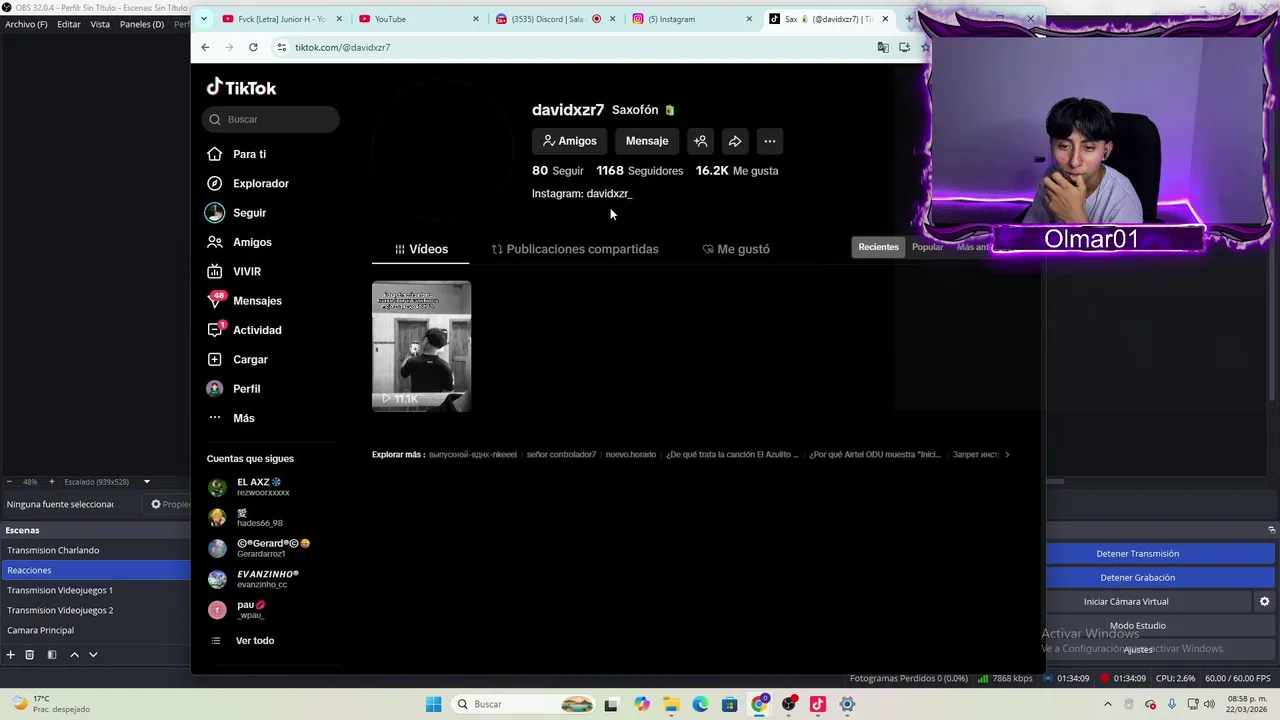
Task: Open the Seguir feed in sidebar
Action: coord(249,213)
